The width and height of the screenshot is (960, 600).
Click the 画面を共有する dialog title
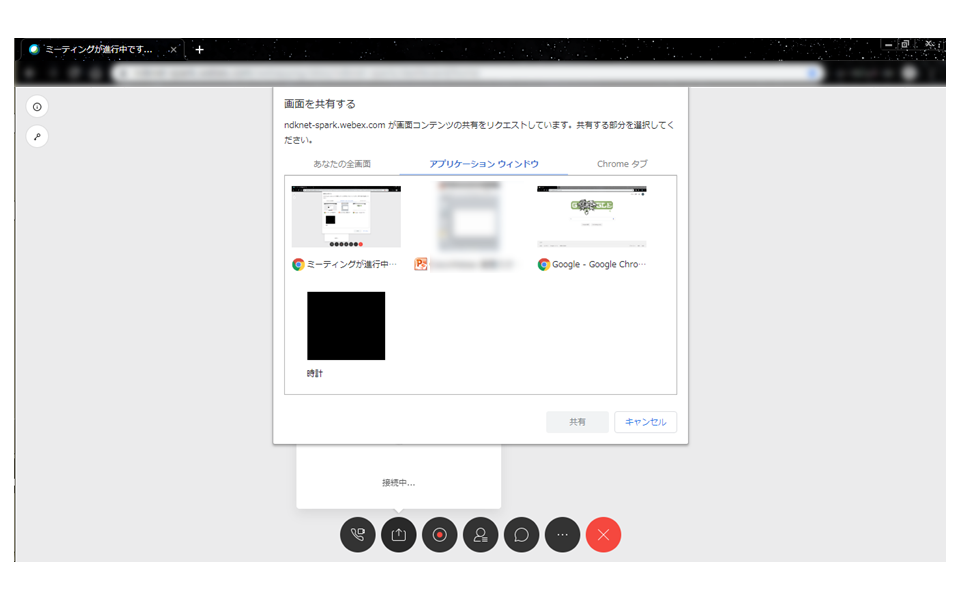(x=320, y=104)
